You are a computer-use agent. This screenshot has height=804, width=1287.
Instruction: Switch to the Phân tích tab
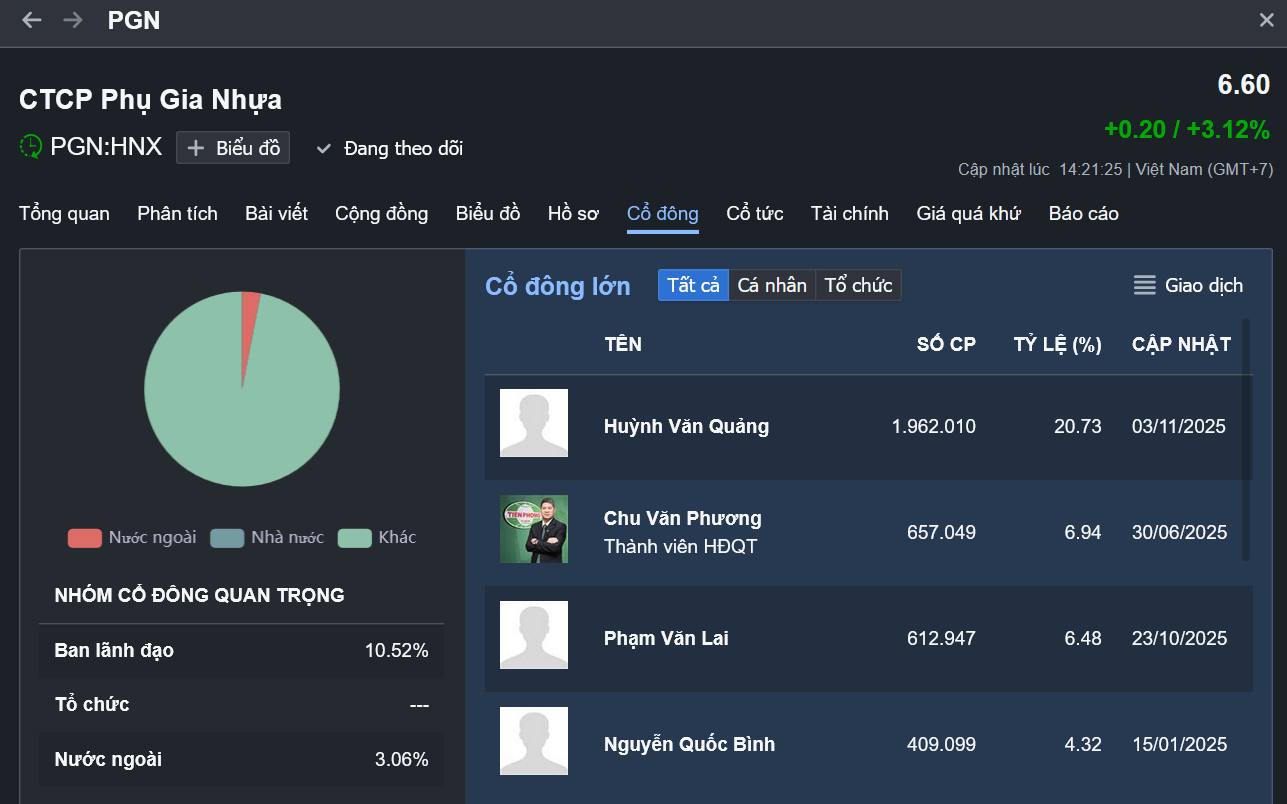[177, 213]
